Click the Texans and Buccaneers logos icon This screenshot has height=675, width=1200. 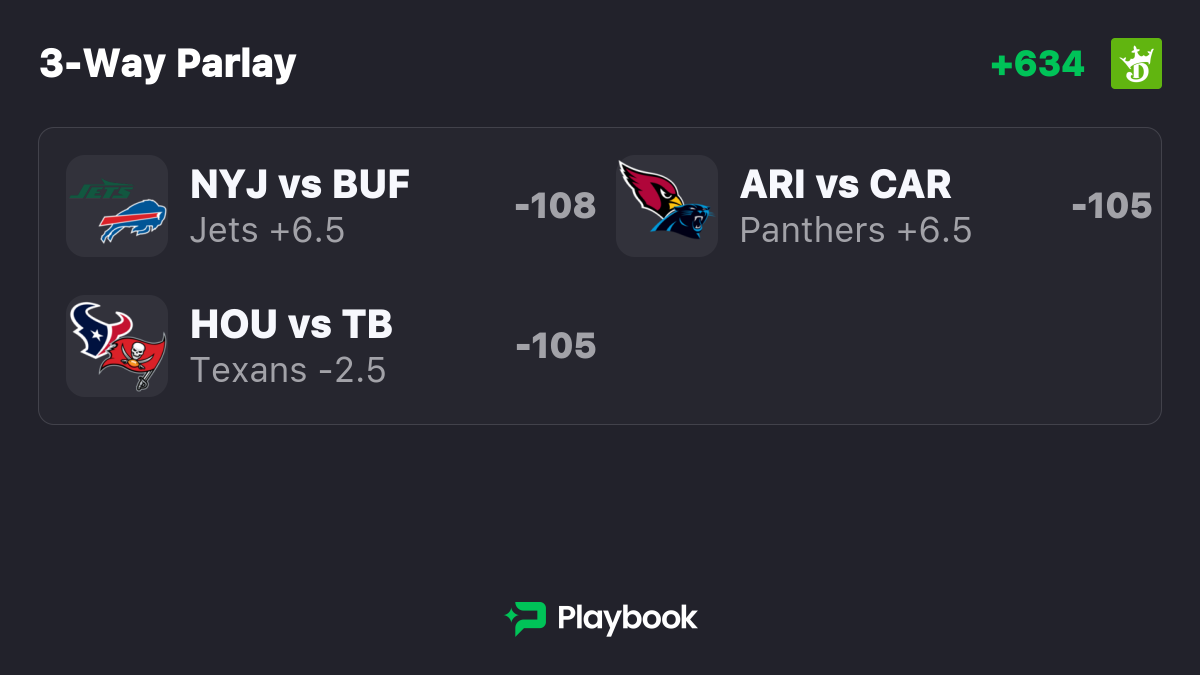coord(117,346)
